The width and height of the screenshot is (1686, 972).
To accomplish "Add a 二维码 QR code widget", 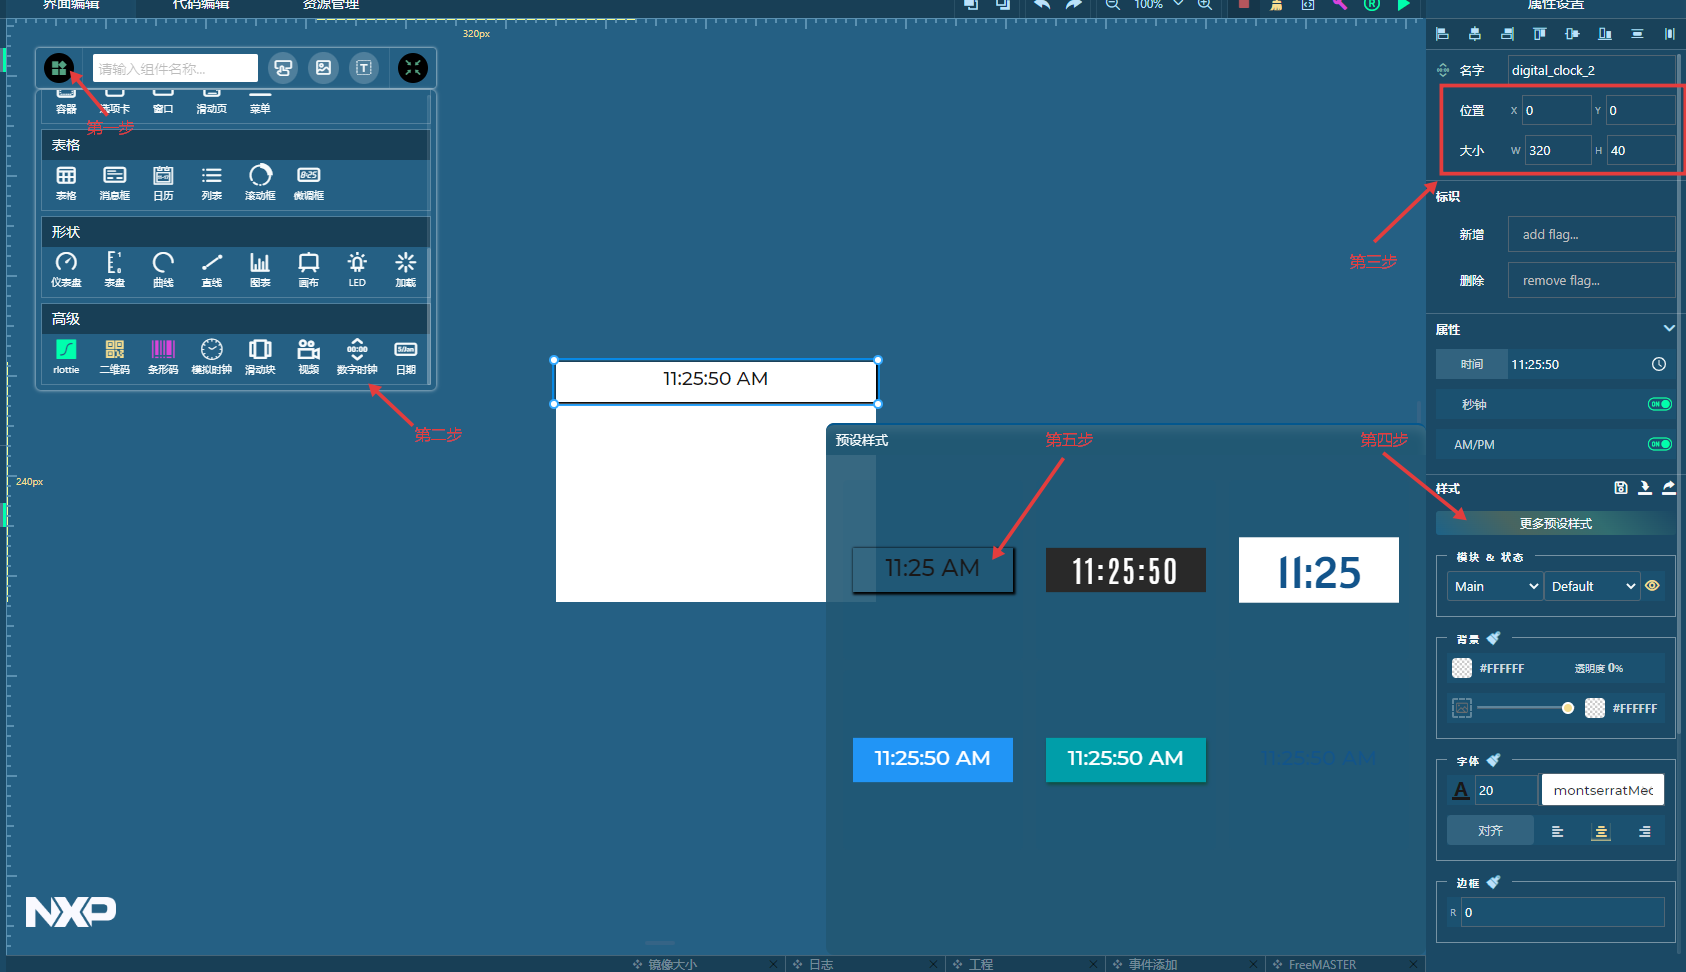I will pyautogui.click(x=114, y=355).
